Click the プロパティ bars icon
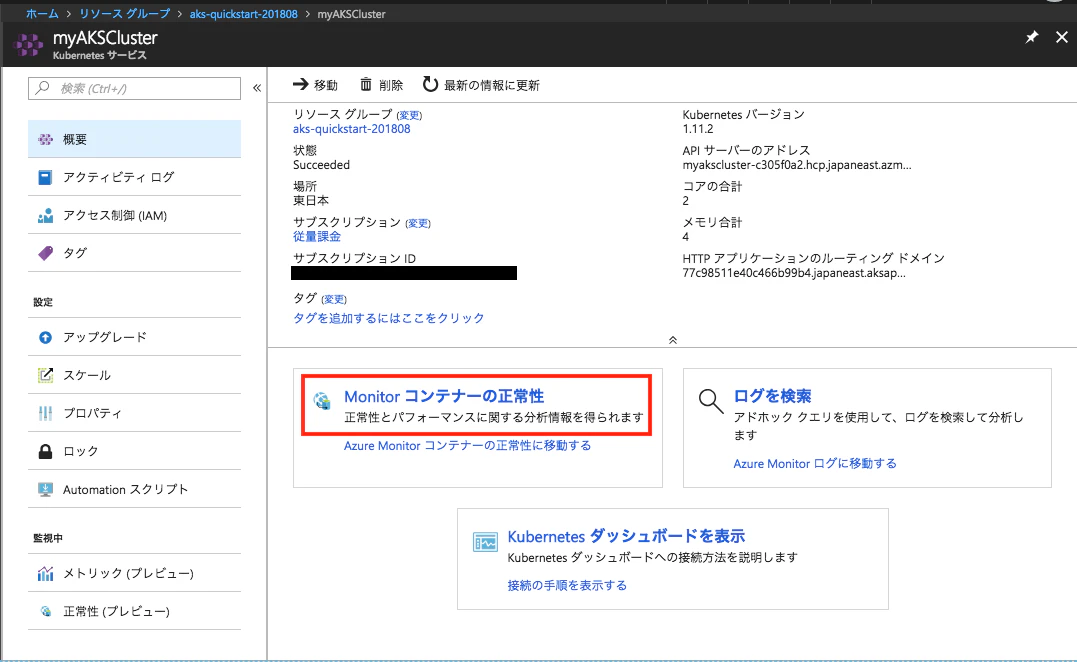 tap(45, 413)
